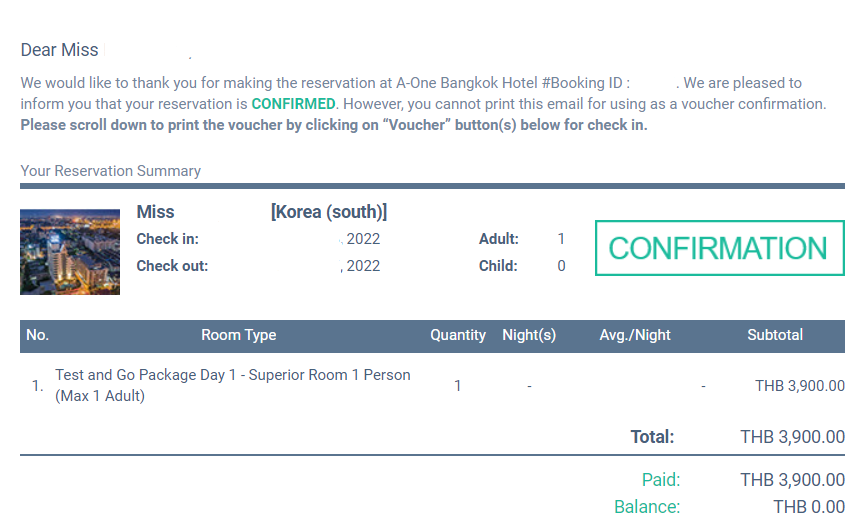Image resolution: width=864 pixels, height=529 pixels.
Task: Click the Avg./Night column header
Action: (x=635, y=335)
